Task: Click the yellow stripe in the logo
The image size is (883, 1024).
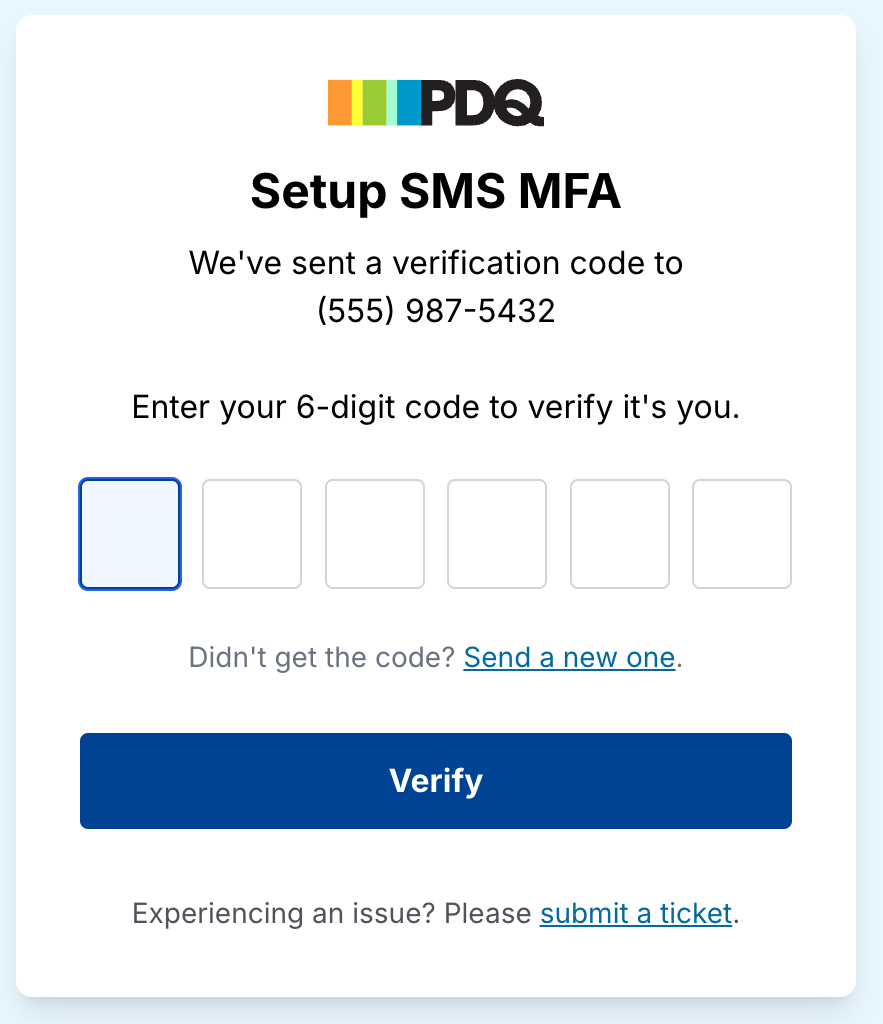Action: pyautogui.click(x=357, y=103)
